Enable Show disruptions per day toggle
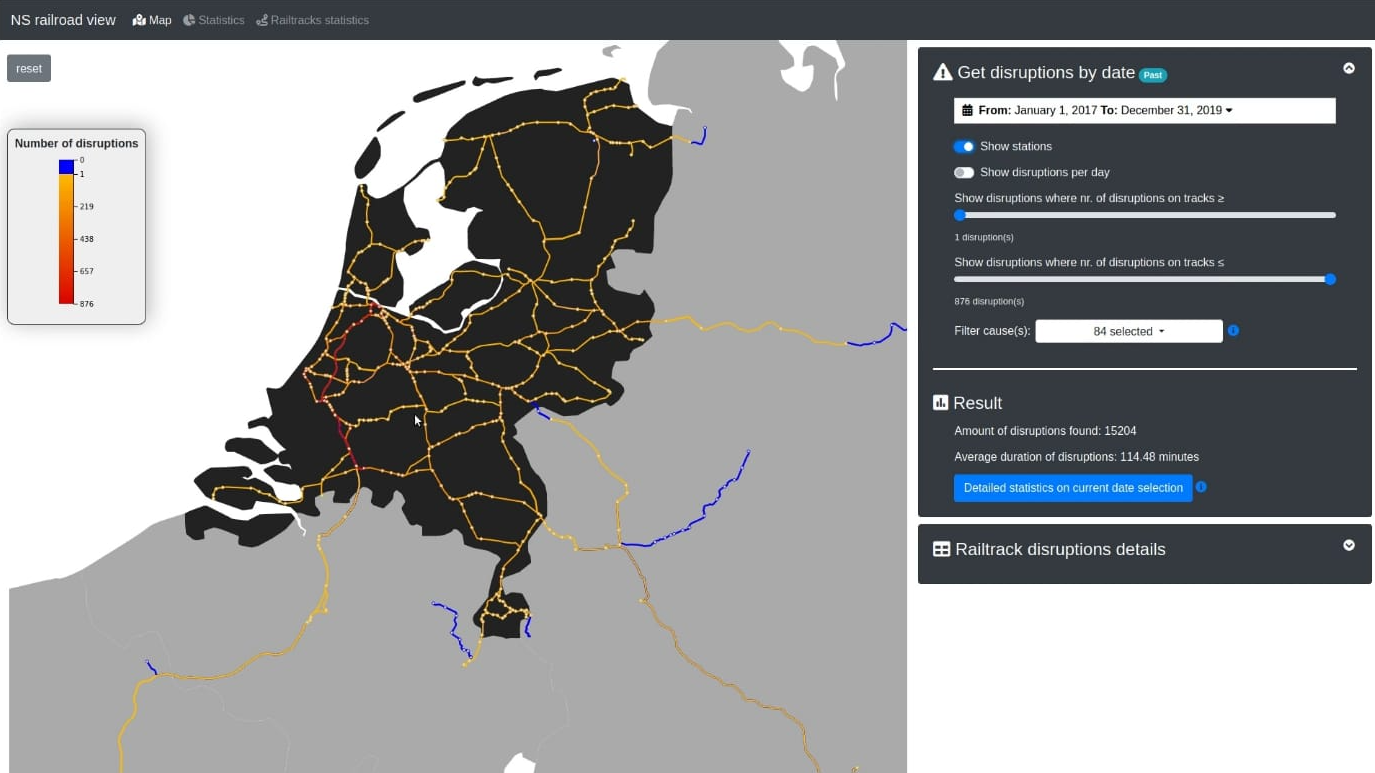The height and width of the screenshot is (773, 1375). click(964, 172)
